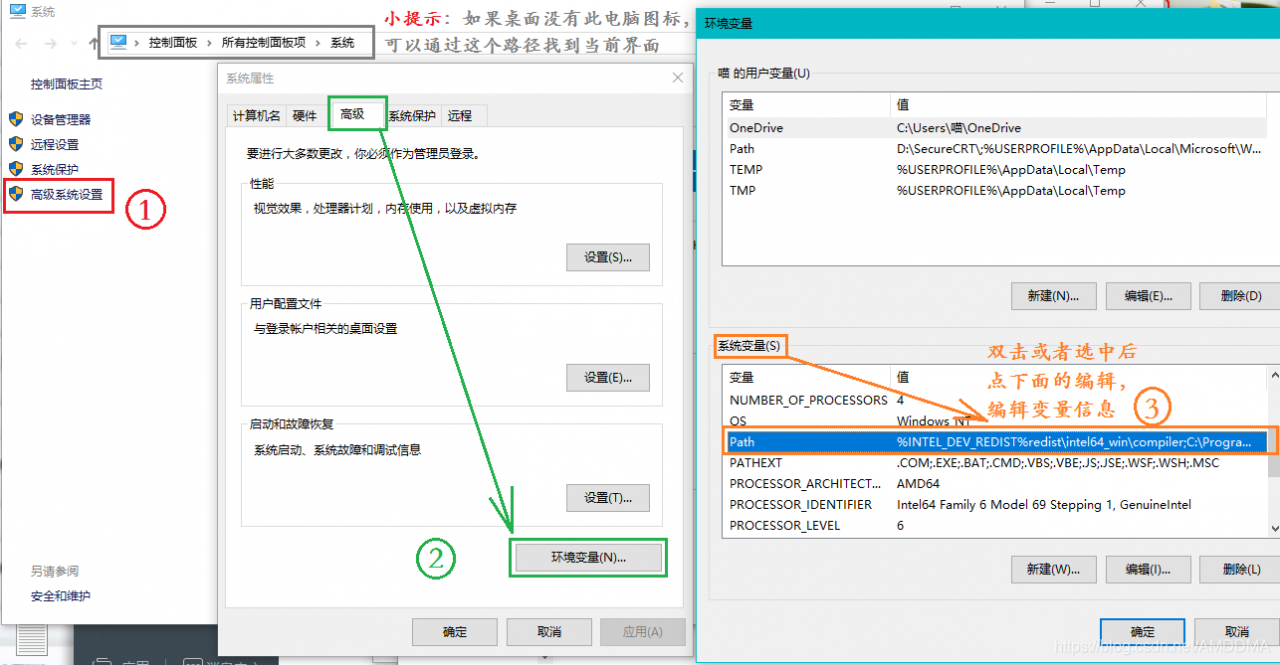Screen dimensions: 1280x665
Task: Click system variables list scroll down arrow
Action: pyautogui.click(x=1274, y=527)
